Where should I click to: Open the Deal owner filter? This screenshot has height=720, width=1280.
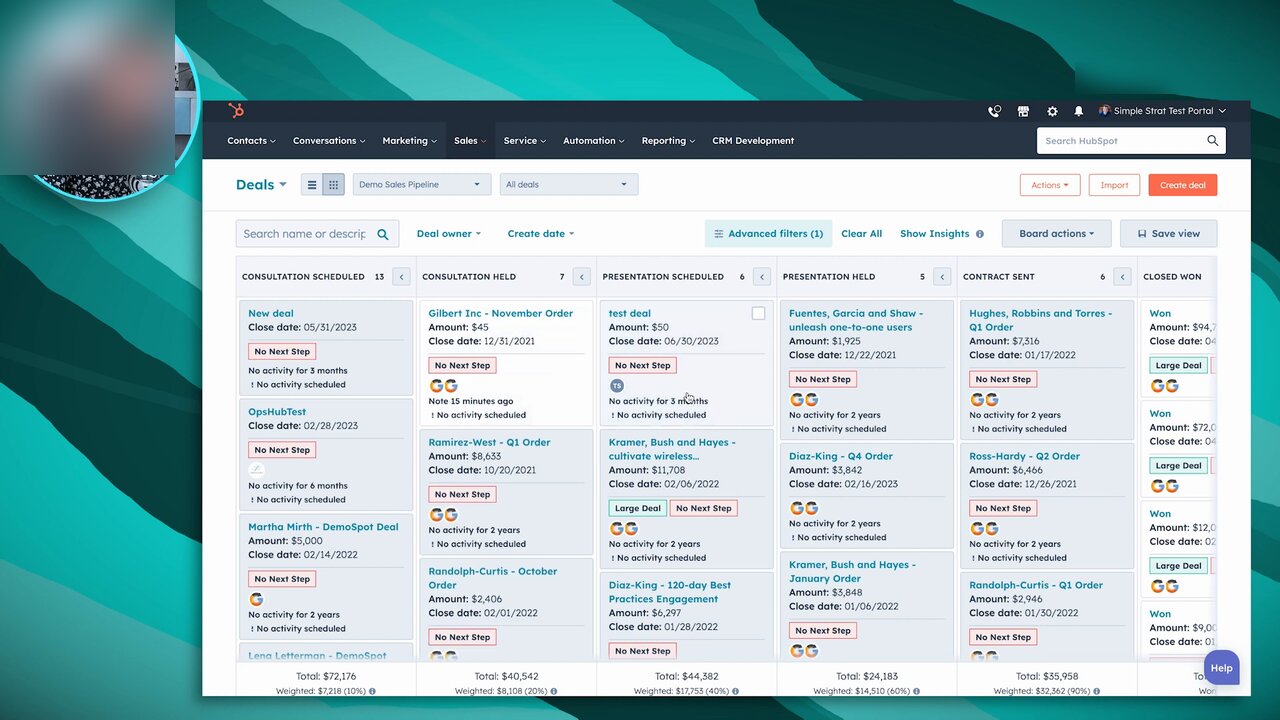(x=448, y=234)
